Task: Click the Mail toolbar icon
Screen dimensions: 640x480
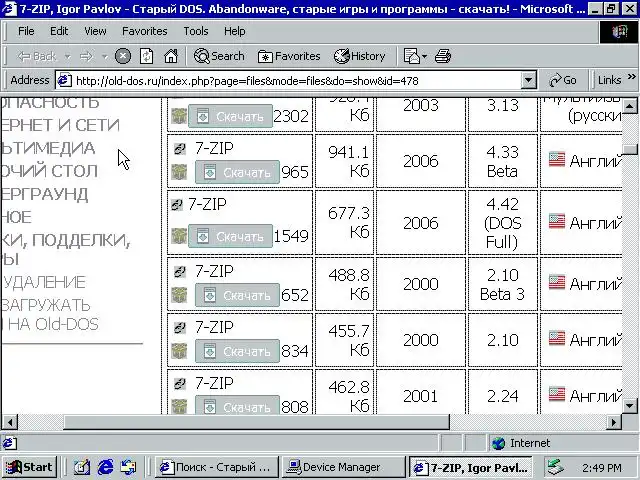Action: click(411, 56)
